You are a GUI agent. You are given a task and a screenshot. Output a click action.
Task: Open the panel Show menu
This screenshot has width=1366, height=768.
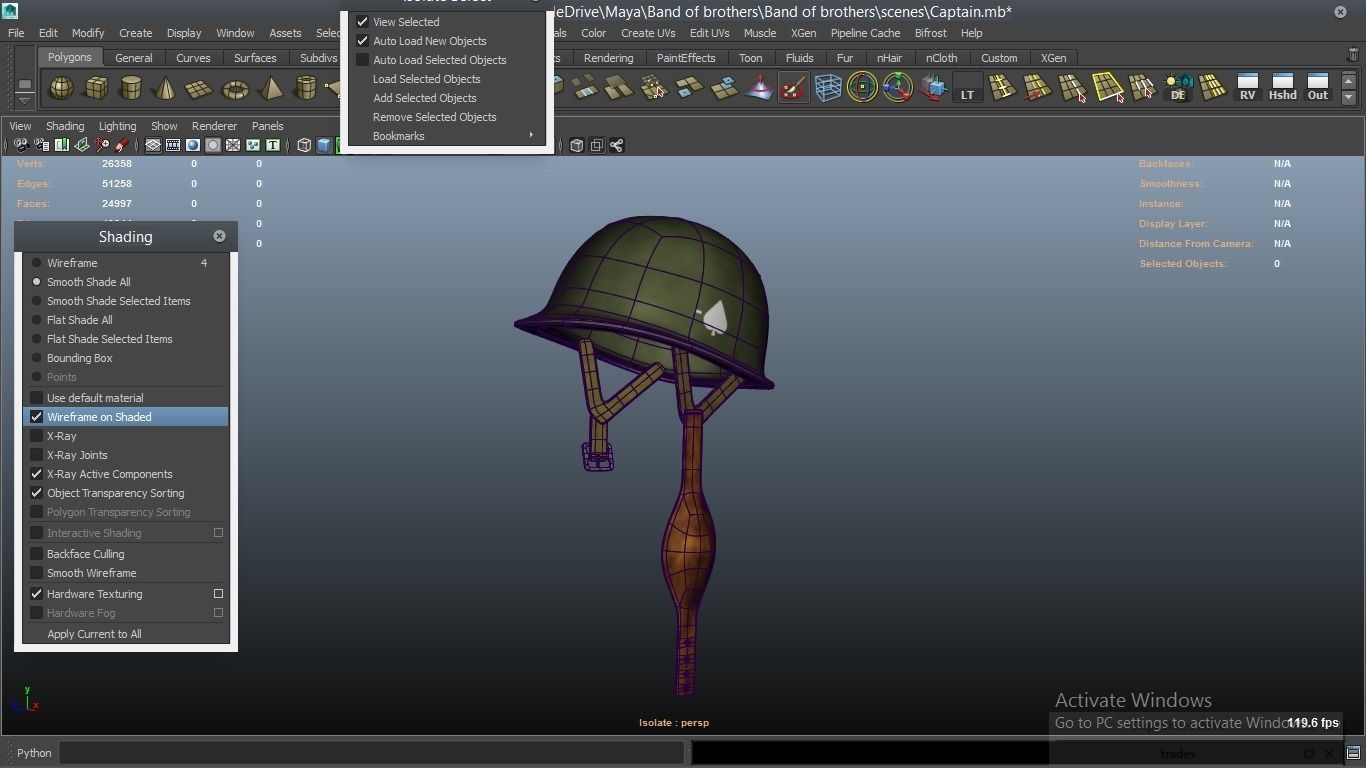pos(164,126)
